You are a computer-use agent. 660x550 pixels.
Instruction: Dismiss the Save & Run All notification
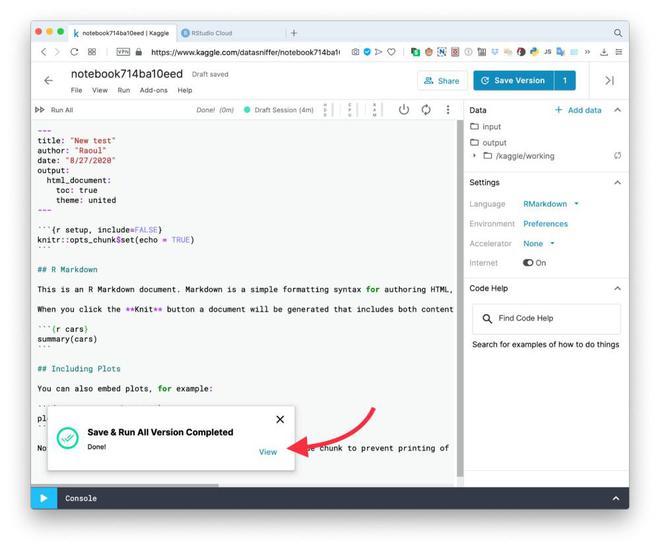click(x=280, y=419)
